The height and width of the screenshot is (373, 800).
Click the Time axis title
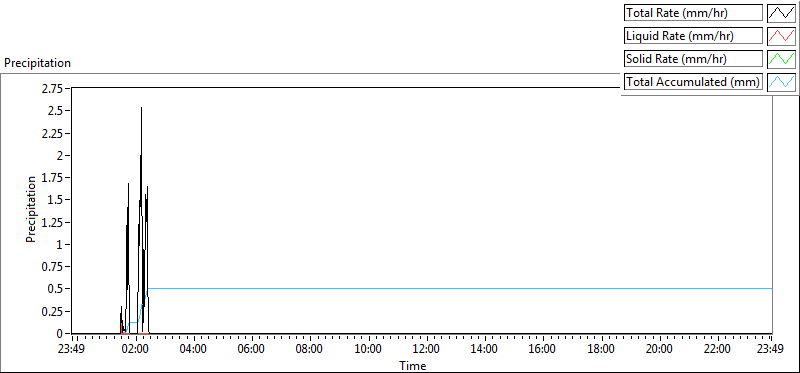click(412, 365)
